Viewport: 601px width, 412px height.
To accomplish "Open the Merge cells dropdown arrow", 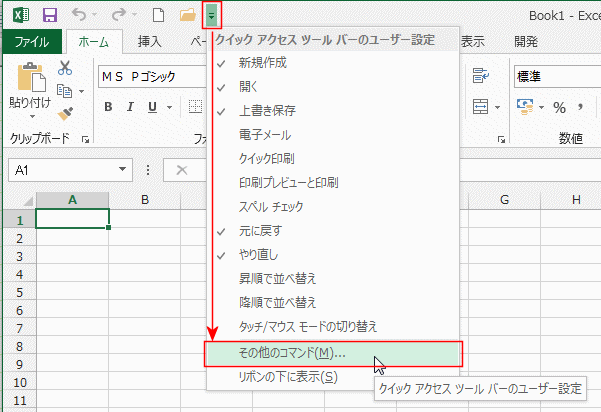I will (497, 107).
